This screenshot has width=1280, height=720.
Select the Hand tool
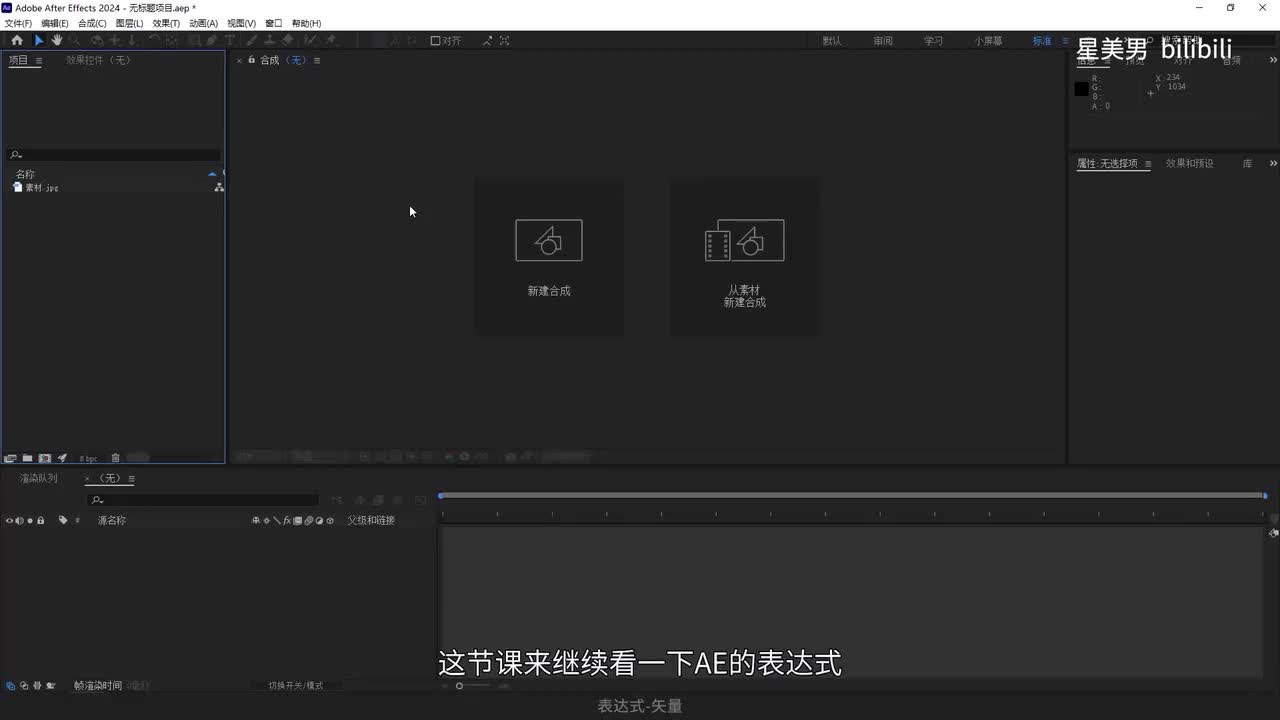(57, 41)
